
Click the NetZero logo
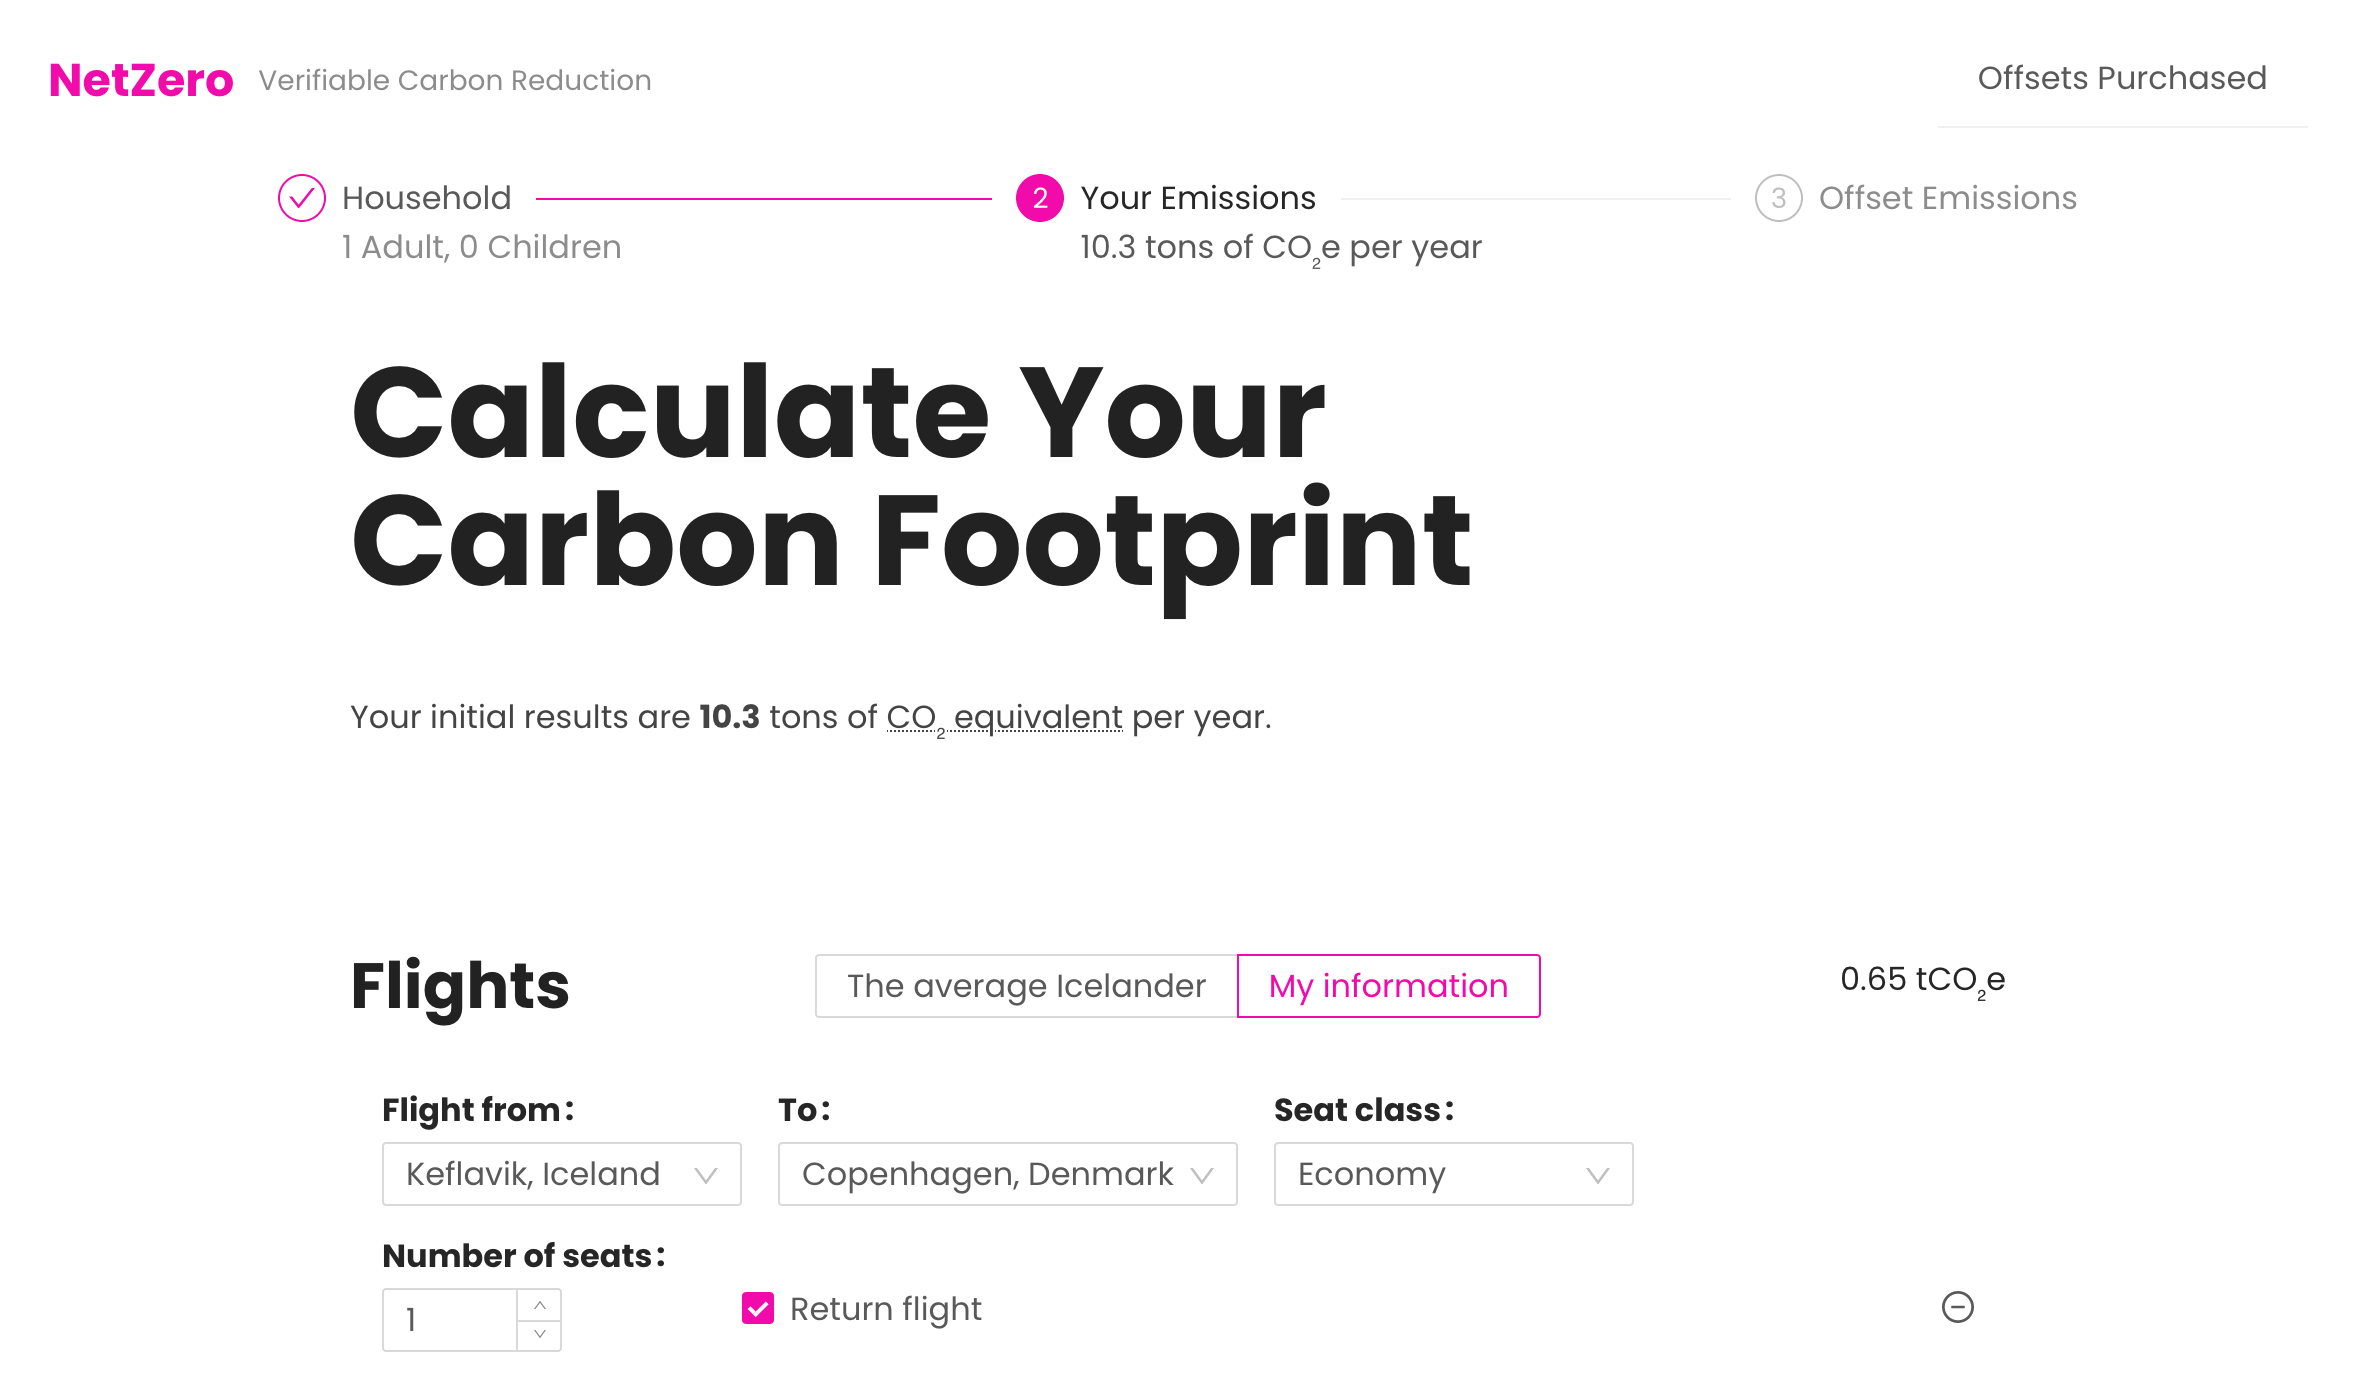pyautogui.click(x=141, y=80)
